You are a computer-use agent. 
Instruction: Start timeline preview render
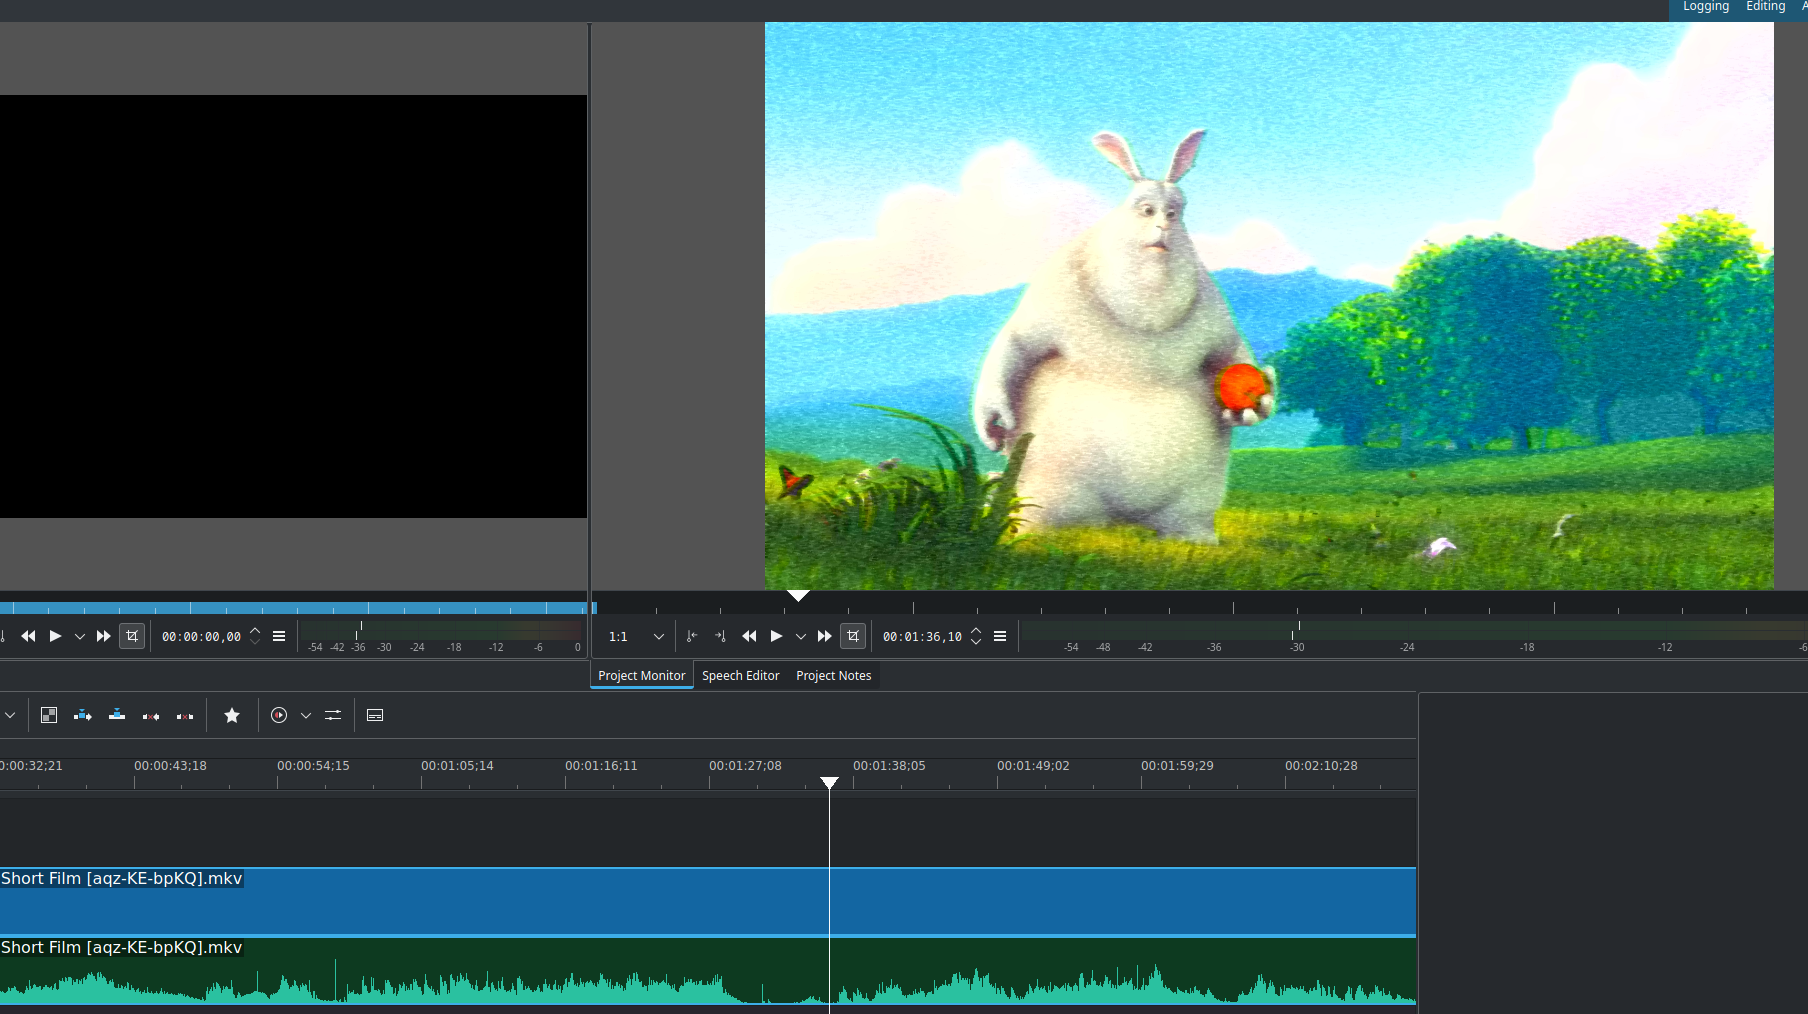[279, 715]
